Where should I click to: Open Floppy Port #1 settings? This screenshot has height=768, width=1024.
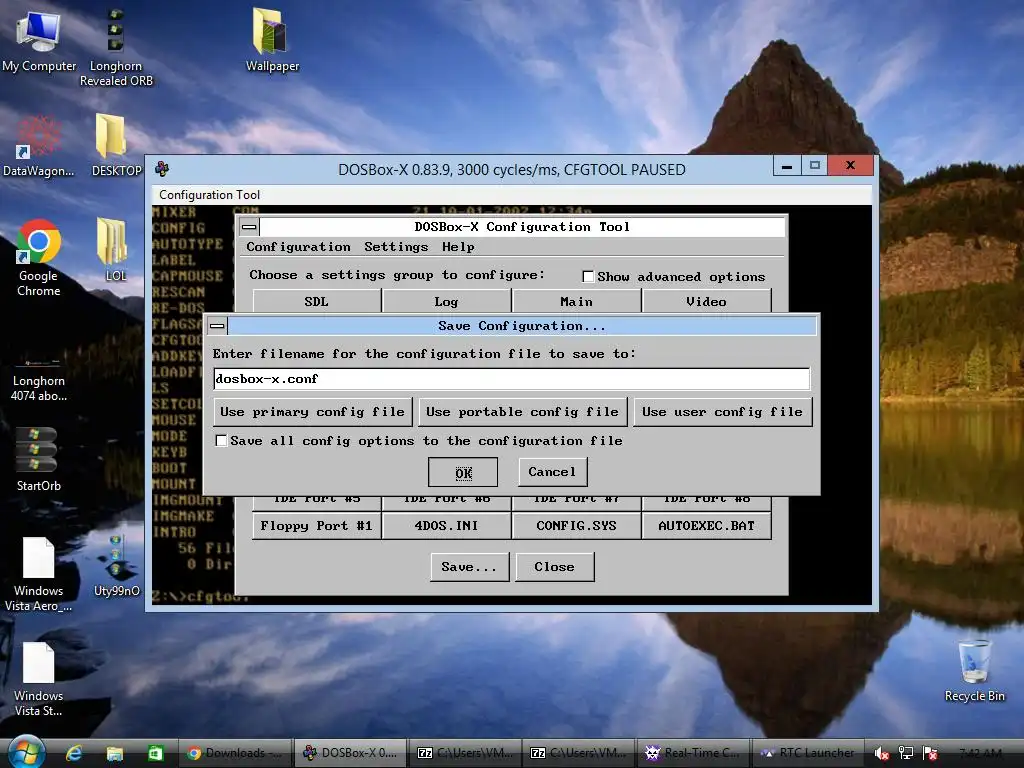(317, 526)
